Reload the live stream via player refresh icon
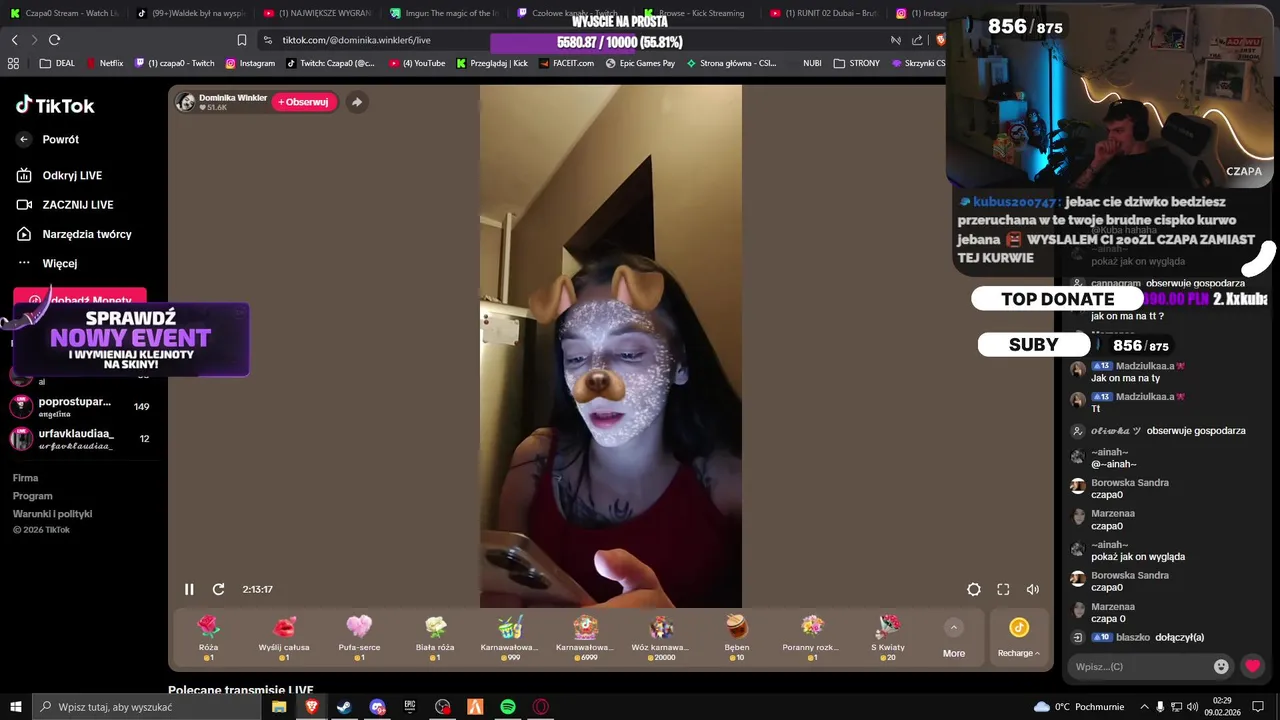Screen dimensions: 1280x720 point(218,589)
